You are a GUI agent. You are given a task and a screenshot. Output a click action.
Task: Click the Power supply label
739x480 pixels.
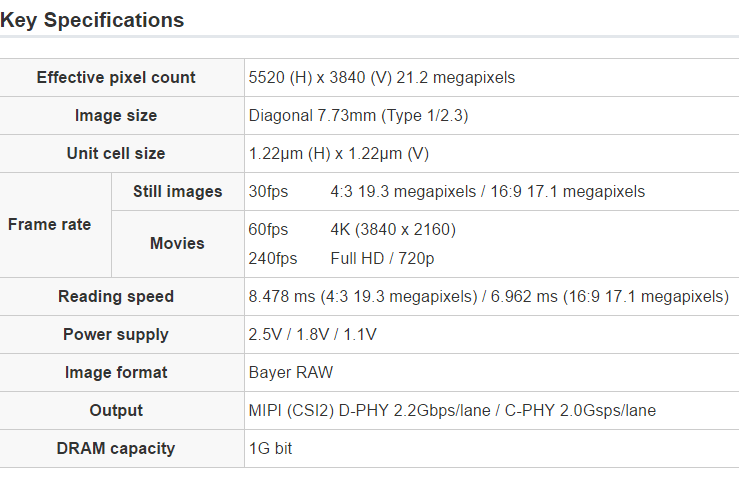tap(116, 335)
